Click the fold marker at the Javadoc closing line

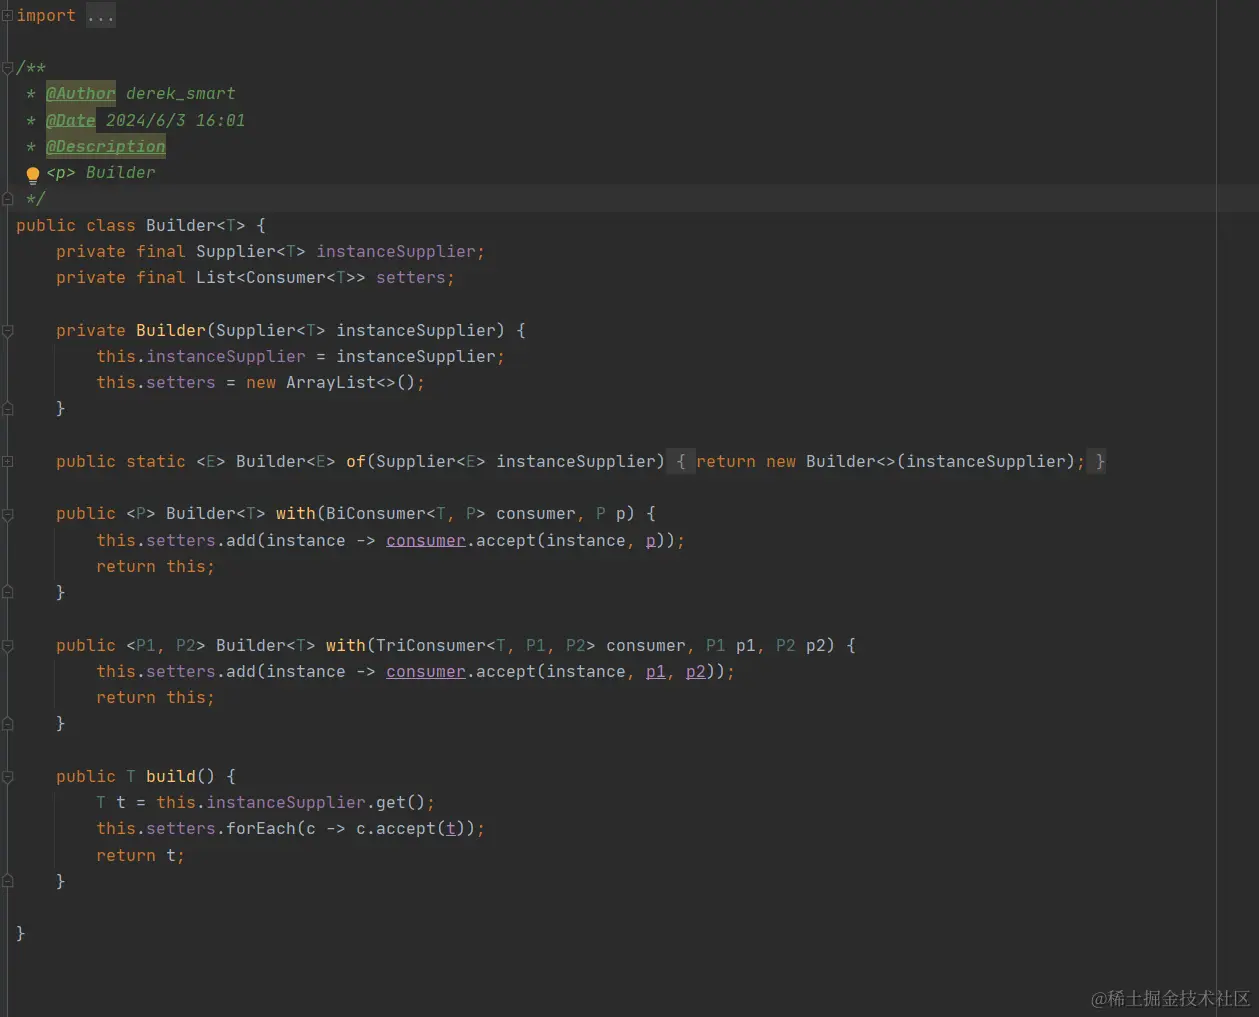7,199
